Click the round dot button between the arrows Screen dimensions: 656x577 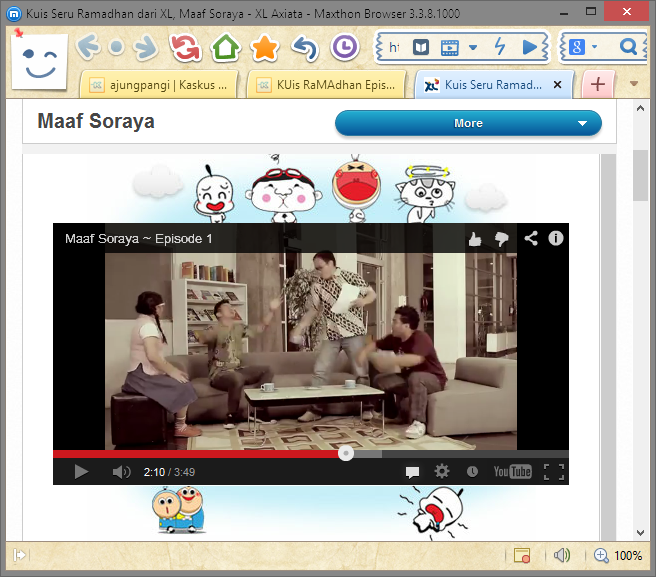tap(117, 47)
